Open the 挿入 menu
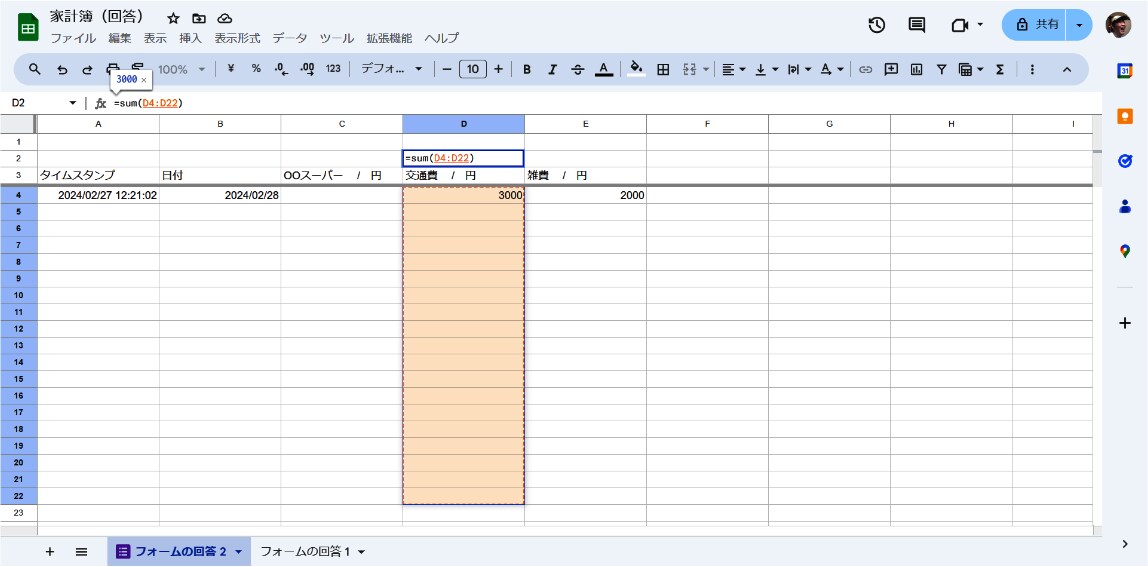 tap(190, 38)
